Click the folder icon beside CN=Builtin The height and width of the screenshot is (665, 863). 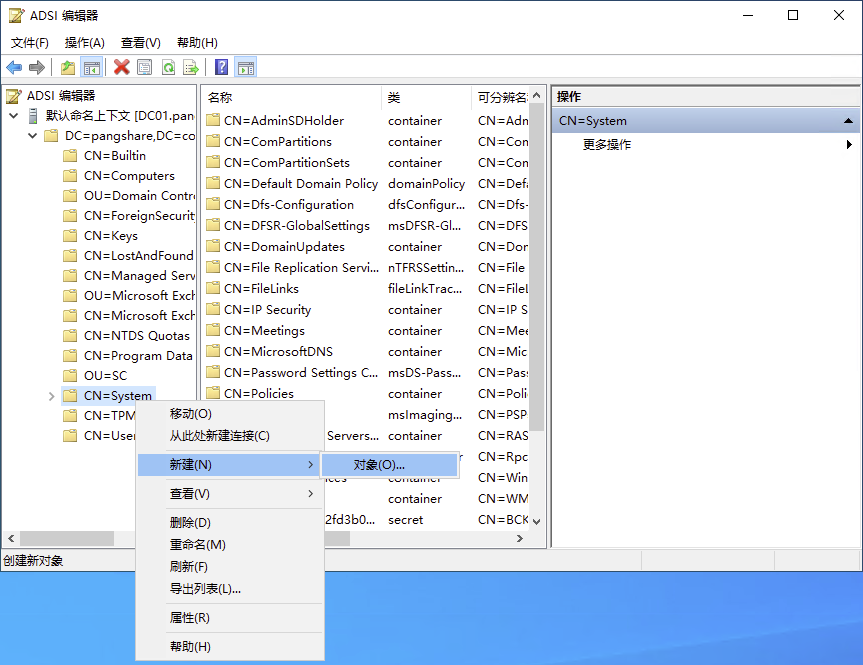coord(70,156)
